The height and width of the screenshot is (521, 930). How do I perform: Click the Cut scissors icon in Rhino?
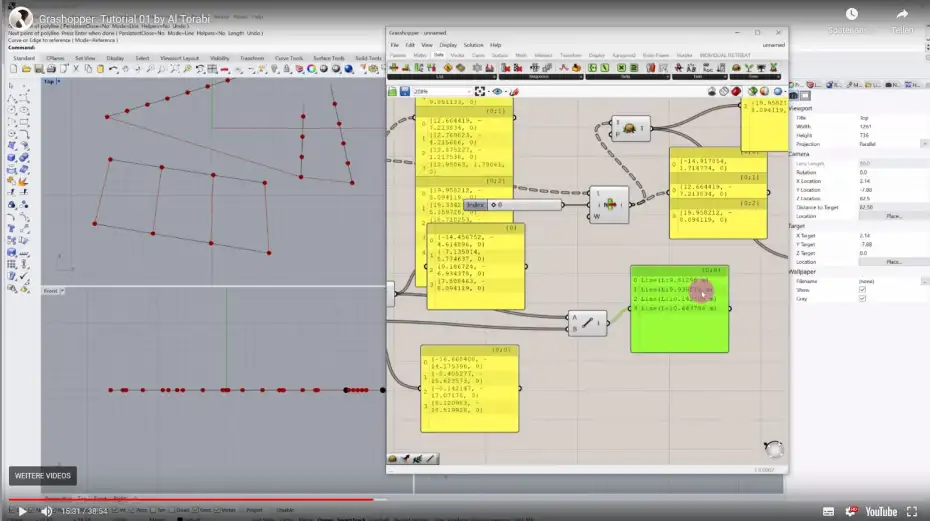pyautogui.click(x=76, y=69)
